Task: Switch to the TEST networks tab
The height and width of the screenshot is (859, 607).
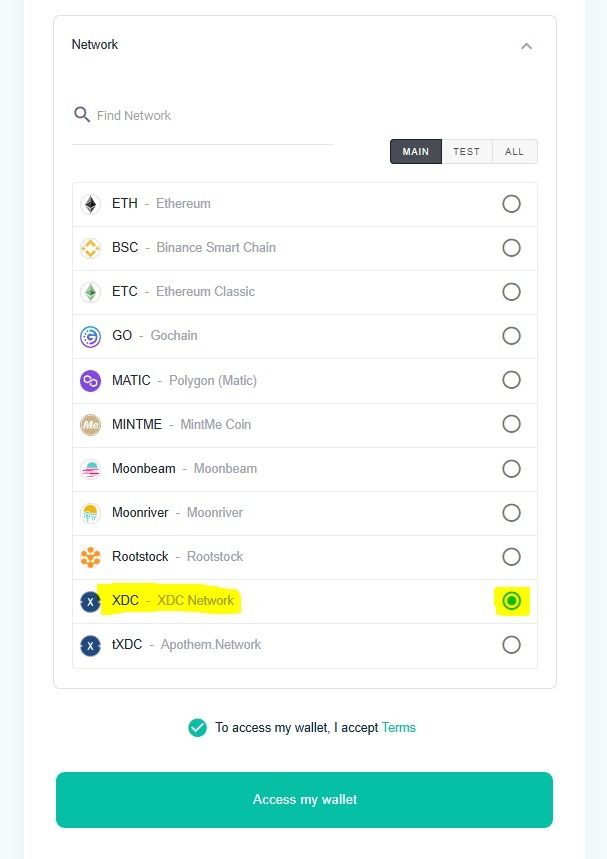Action: pyautogui.click(x=466, y=152)
